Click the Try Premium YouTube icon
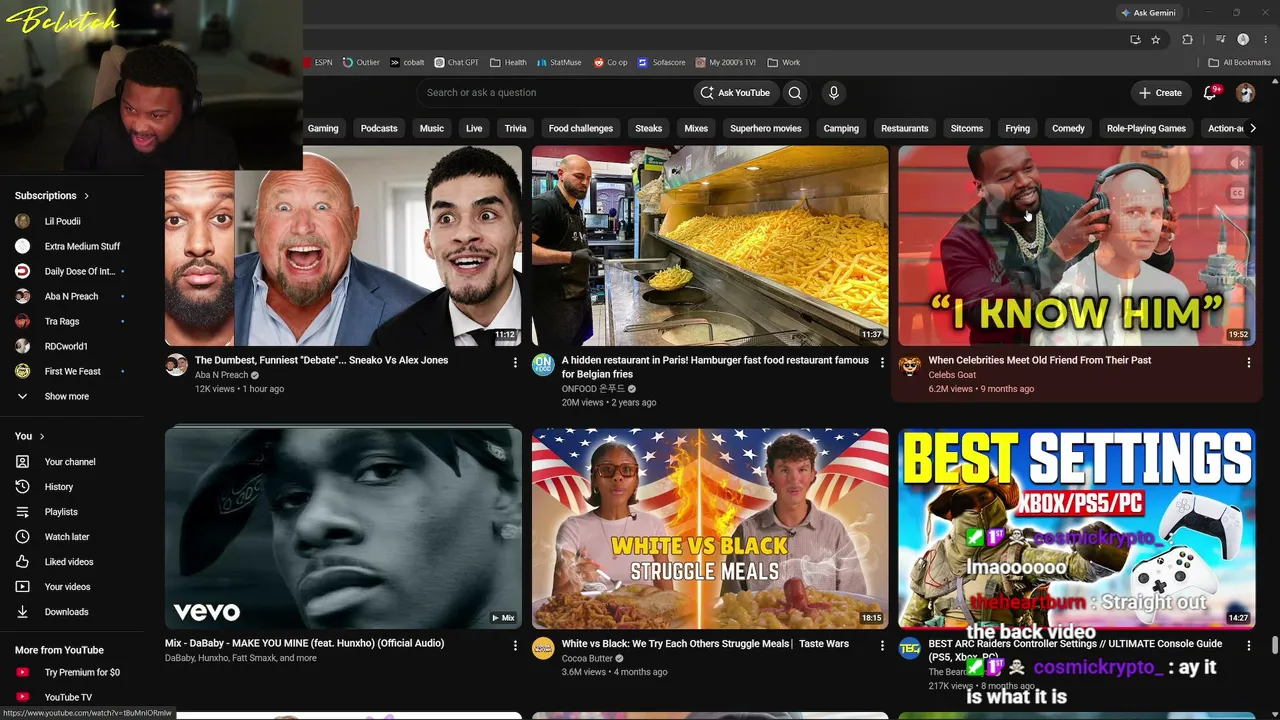 pyautogui.click(x=22, y=672)
